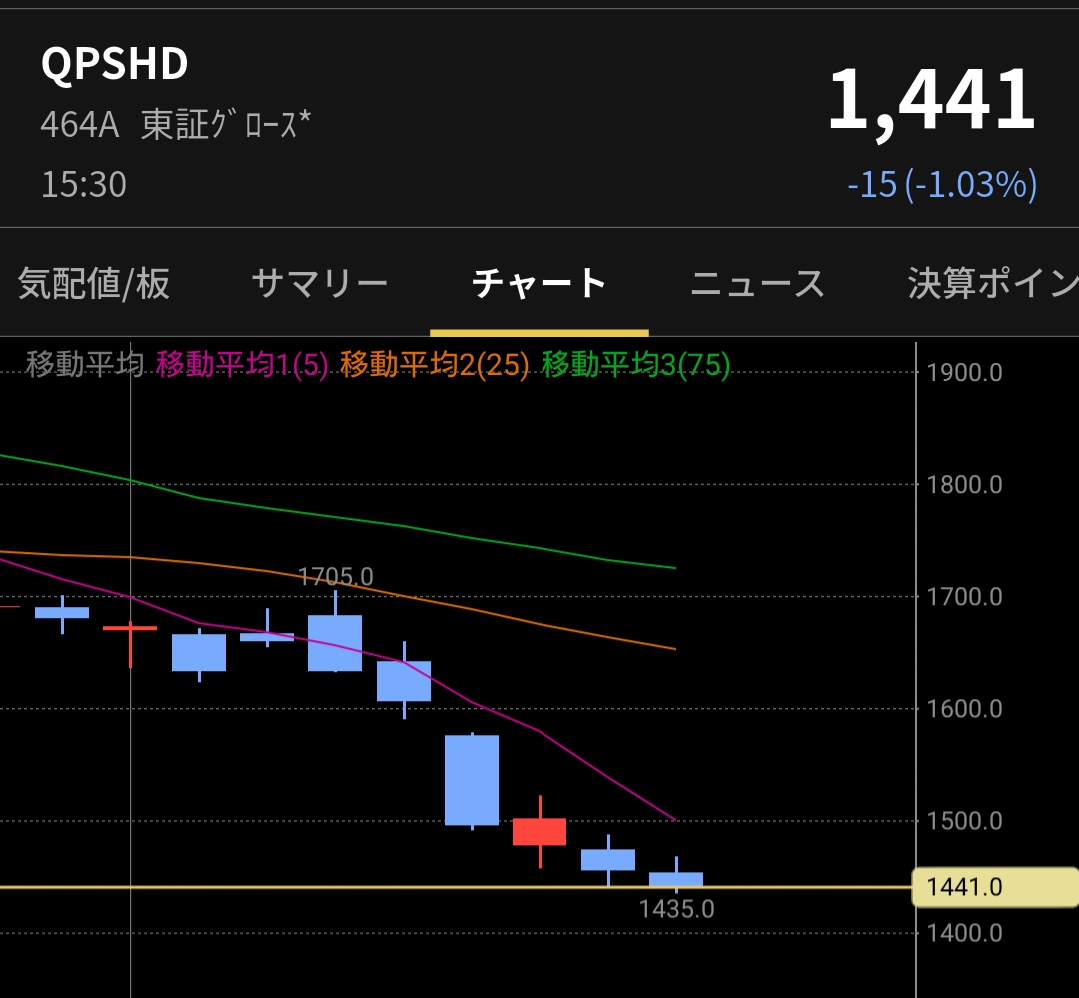Tap the 464A 東証グロース code text
Screen dimensions: 1079x998
pyautogui.click(x=175, y=125)
